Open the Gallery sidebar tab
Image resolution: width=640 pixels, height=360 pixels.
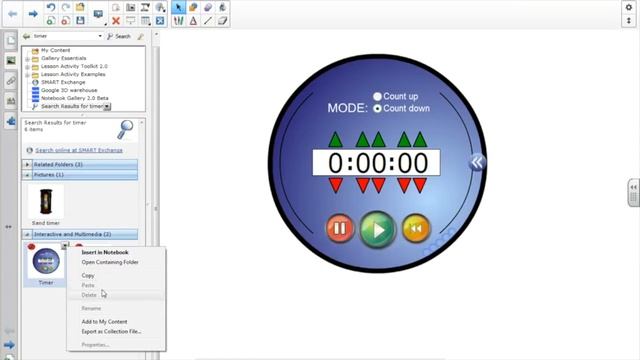coord(11,61)
